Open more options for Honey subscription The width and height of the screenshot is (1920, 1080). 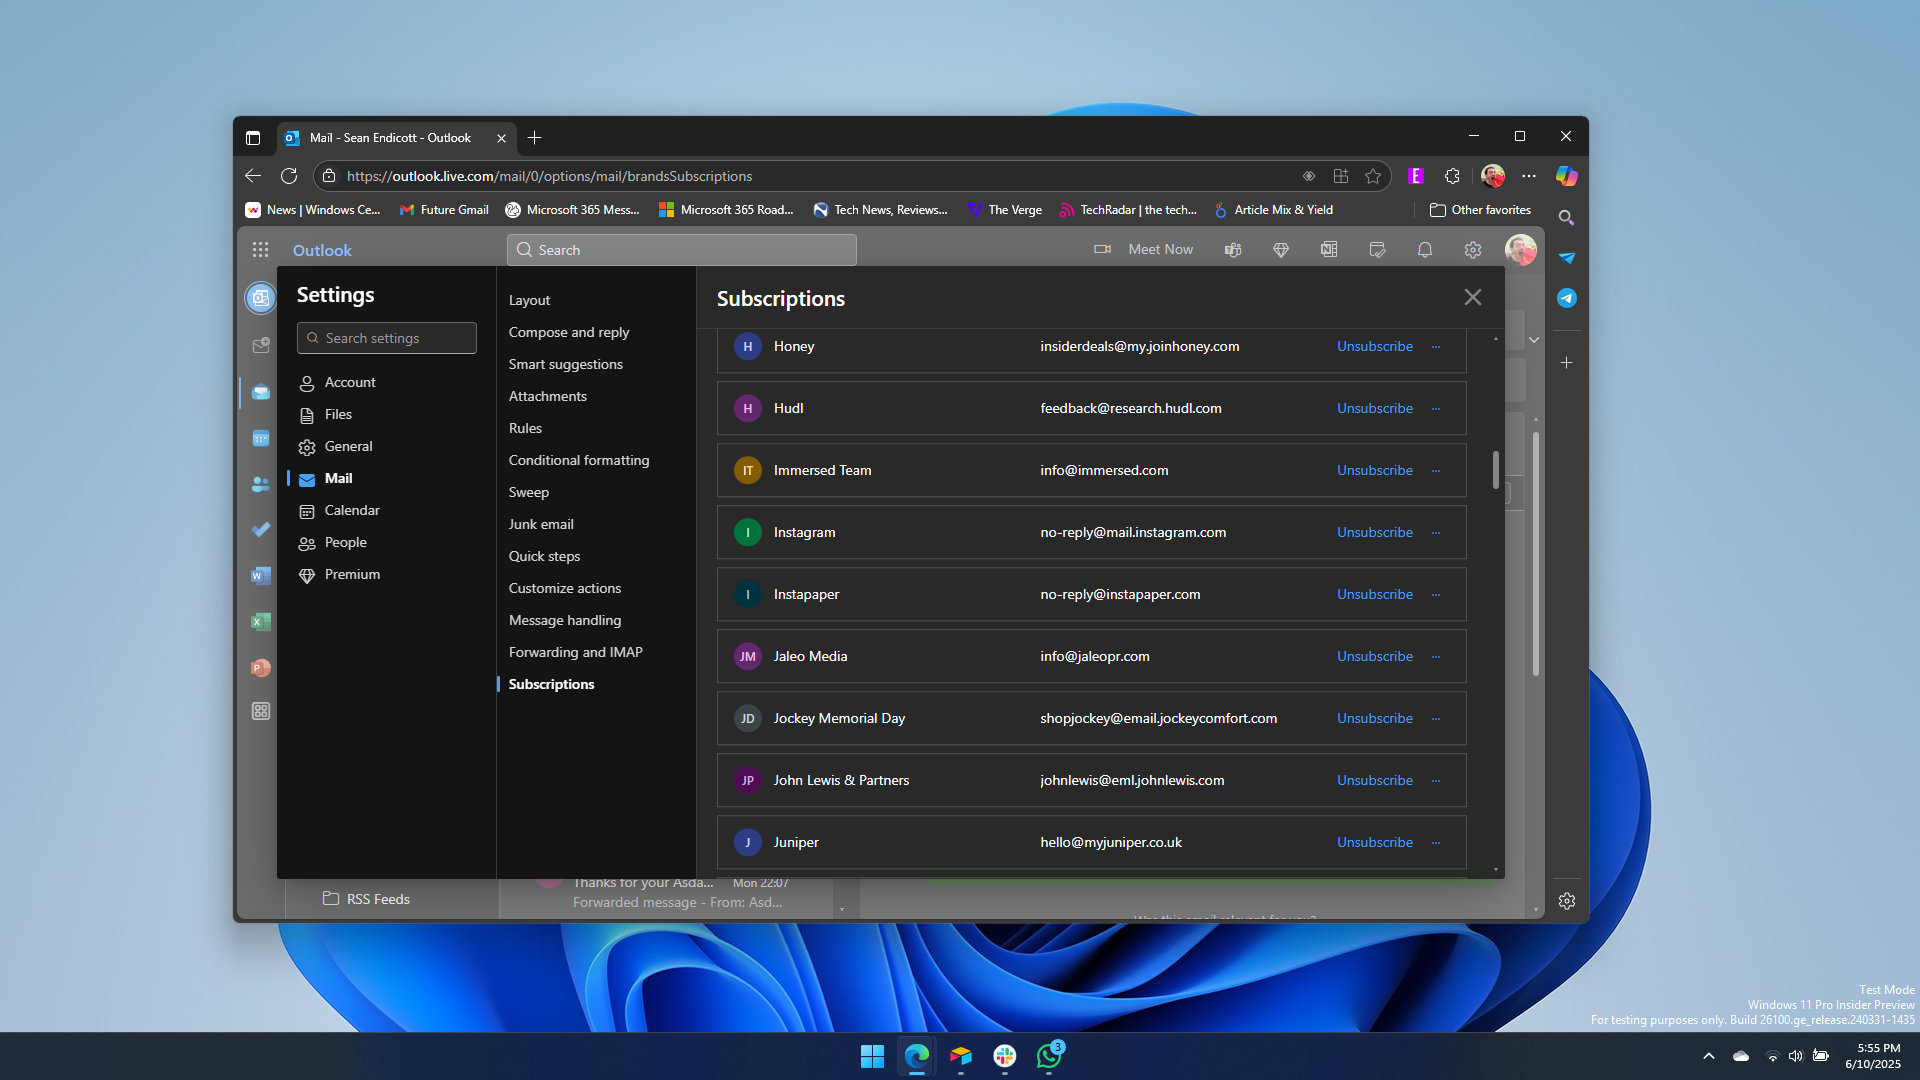(x=1436, y=347)
